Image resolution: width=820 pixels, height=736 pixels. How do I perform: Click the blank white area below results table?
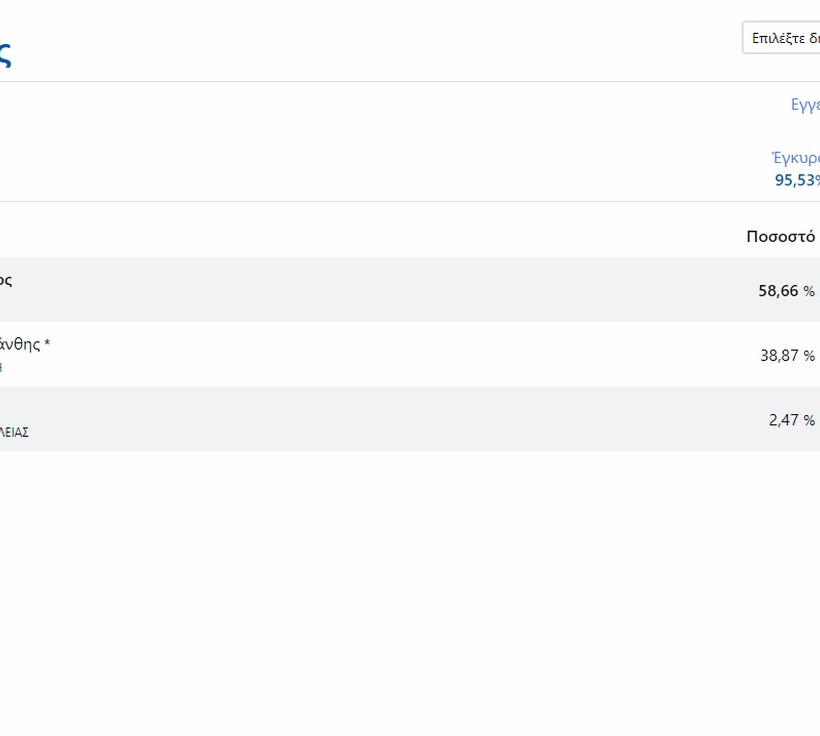tap(400, 590)
